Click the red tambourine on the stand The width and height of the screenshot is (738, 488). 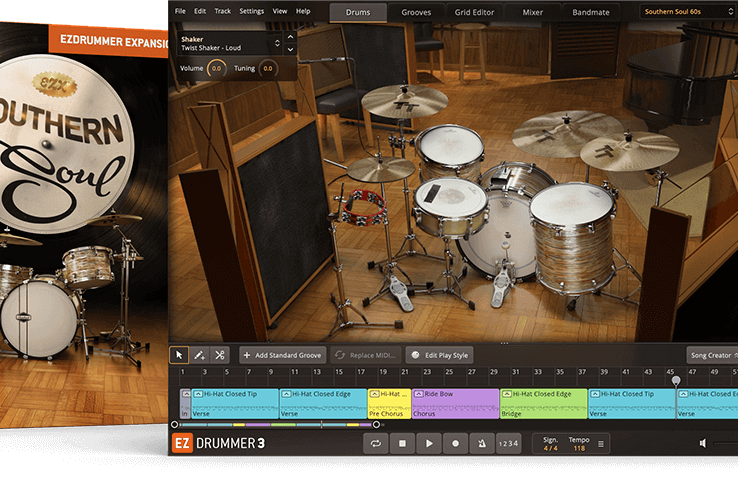point(365,206)
